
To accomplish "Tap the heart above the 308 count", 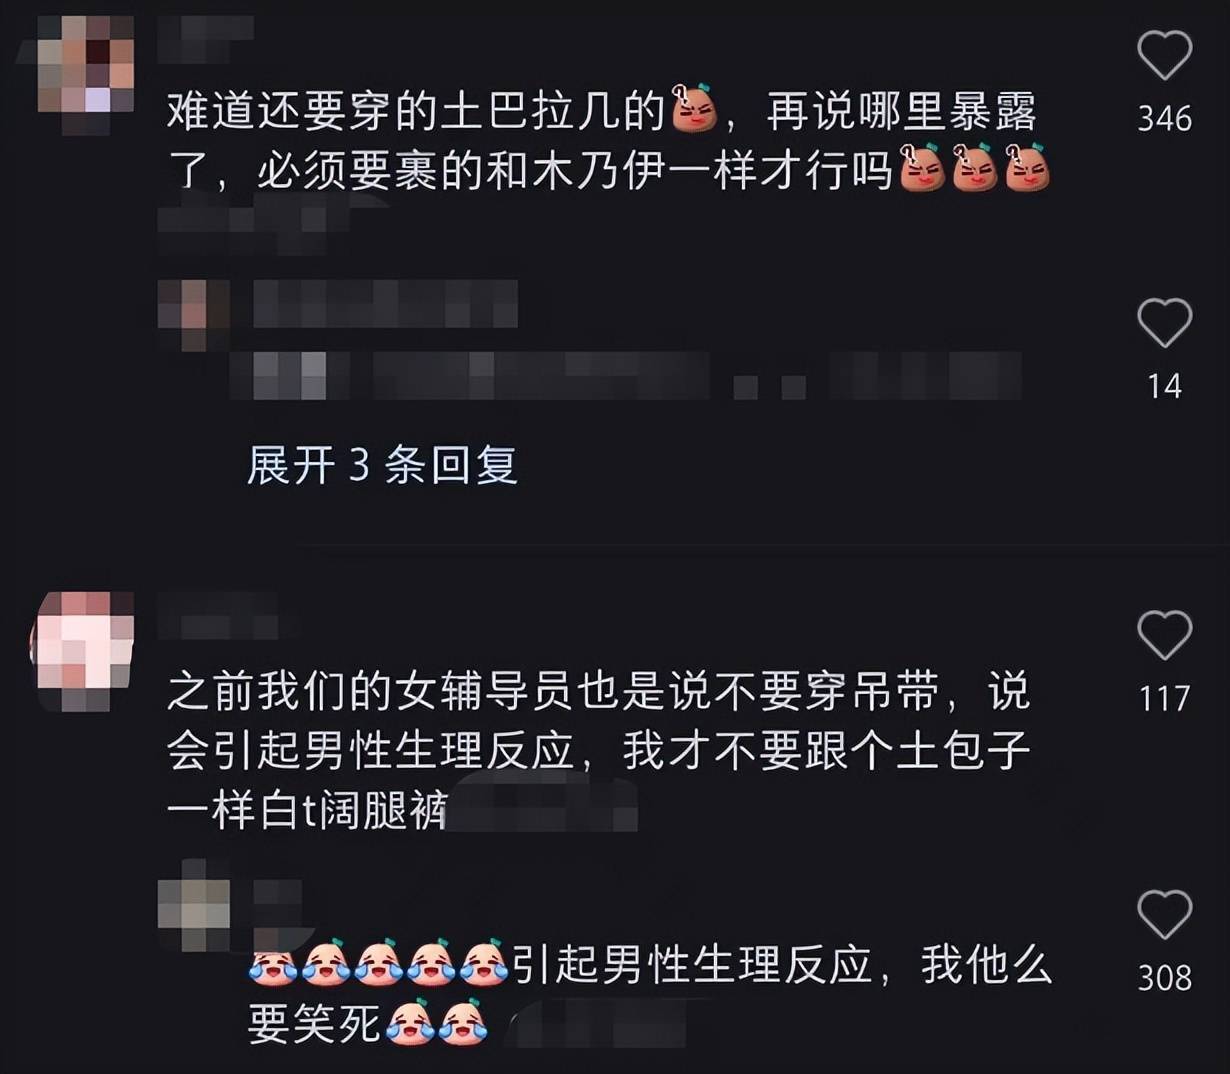I will tap(1165, 915).
